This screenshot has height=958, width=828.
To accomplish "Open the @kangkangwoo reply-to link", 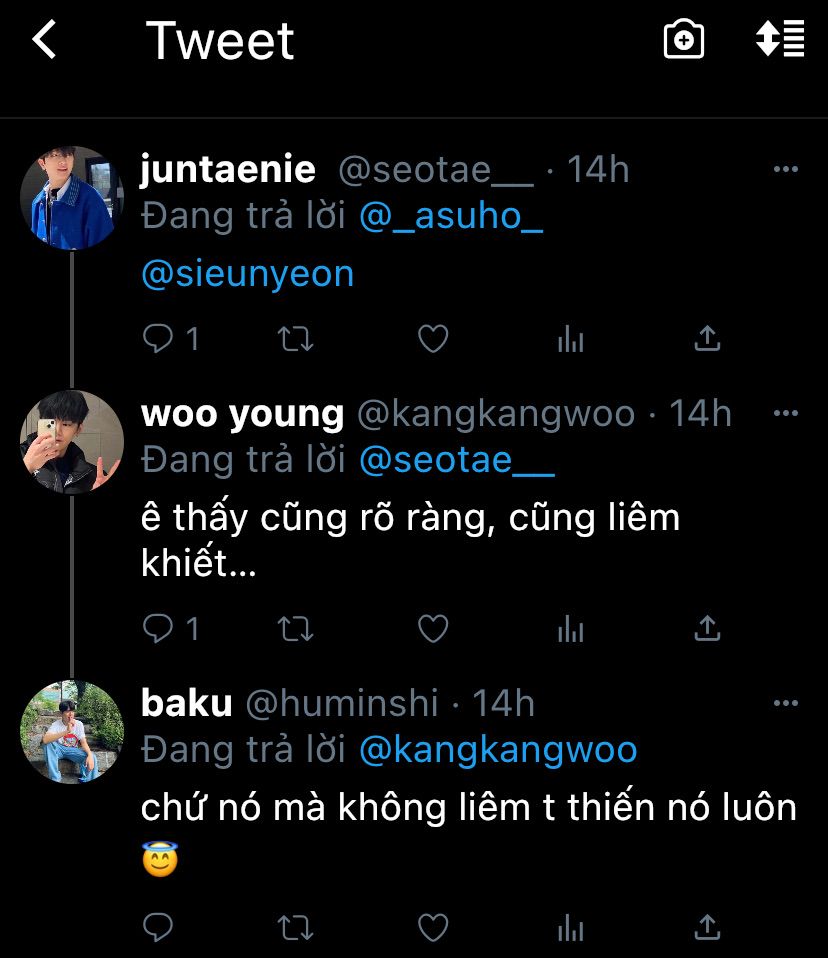I will (x=497, y=750).
